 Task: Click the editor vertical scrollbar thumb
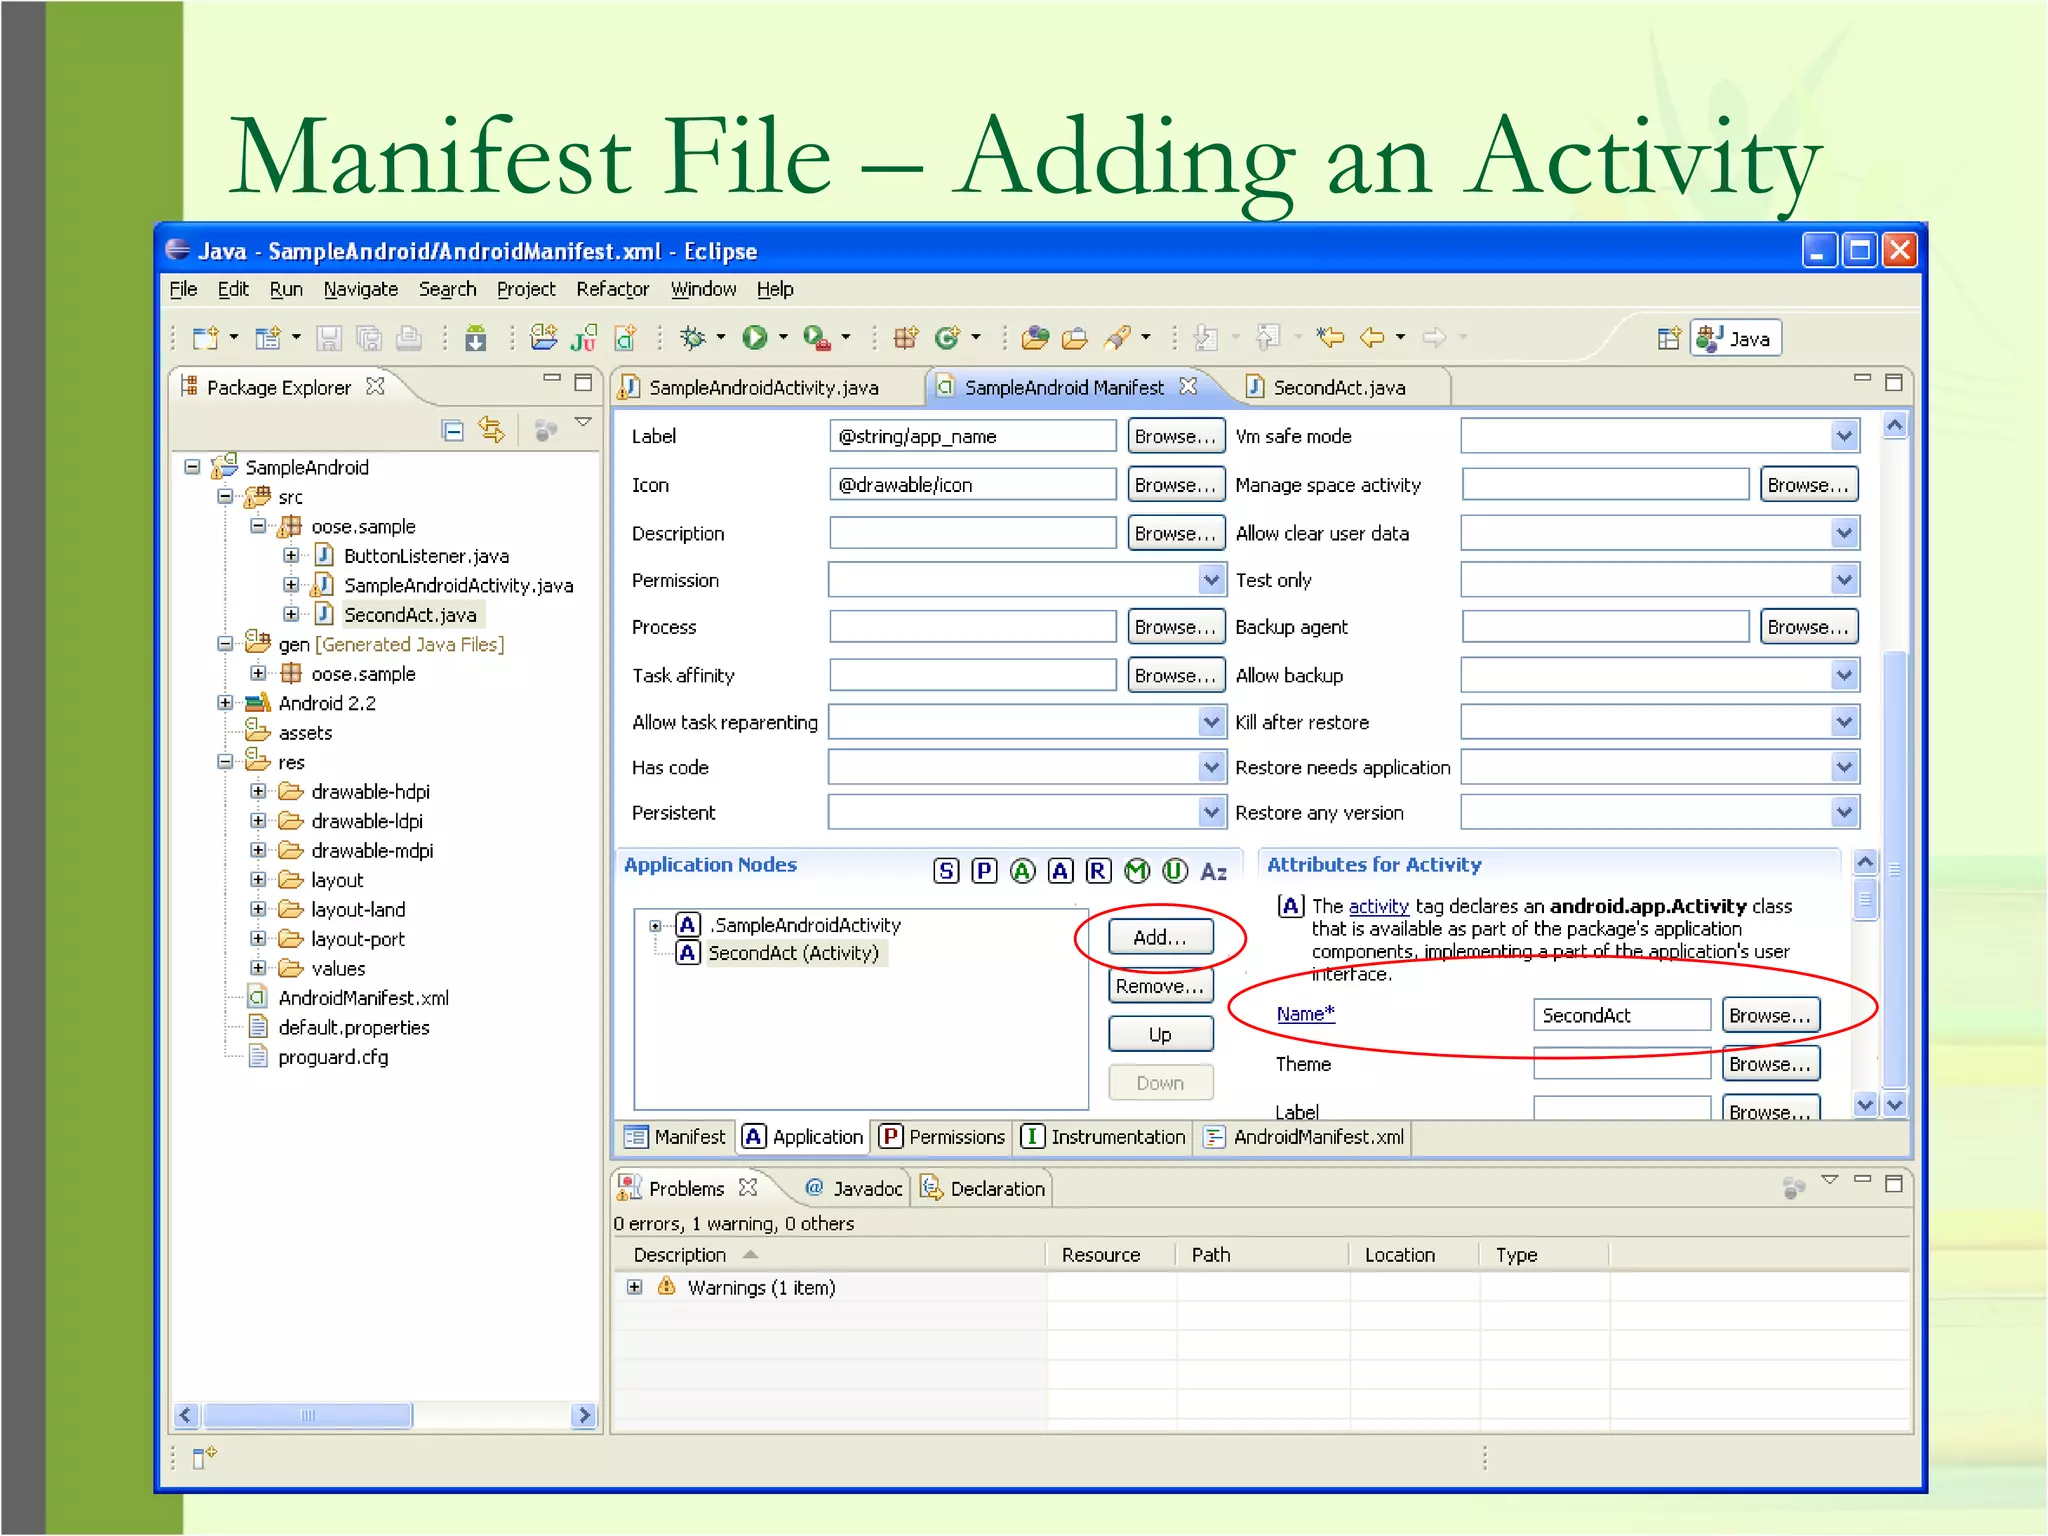pyautogui.click(x=1894, y=870)
